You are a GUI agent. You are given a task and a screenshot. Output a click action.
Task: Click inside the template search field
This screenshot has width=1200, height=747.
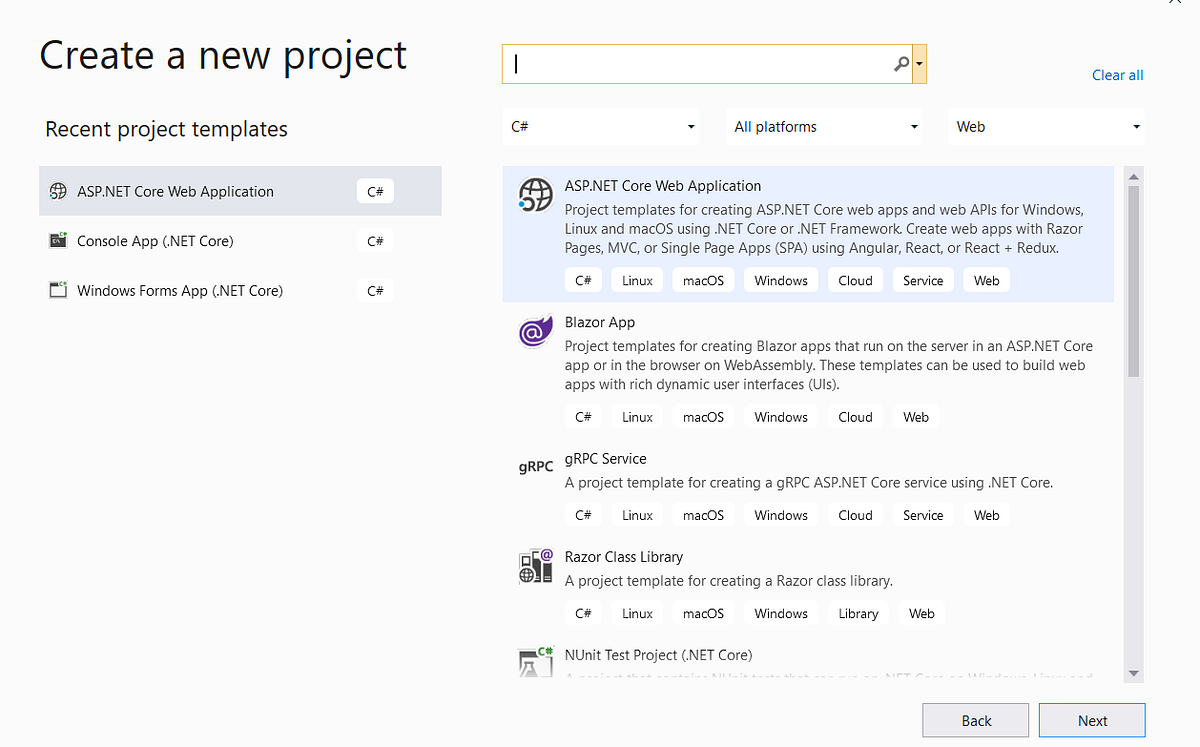point(700,62)
